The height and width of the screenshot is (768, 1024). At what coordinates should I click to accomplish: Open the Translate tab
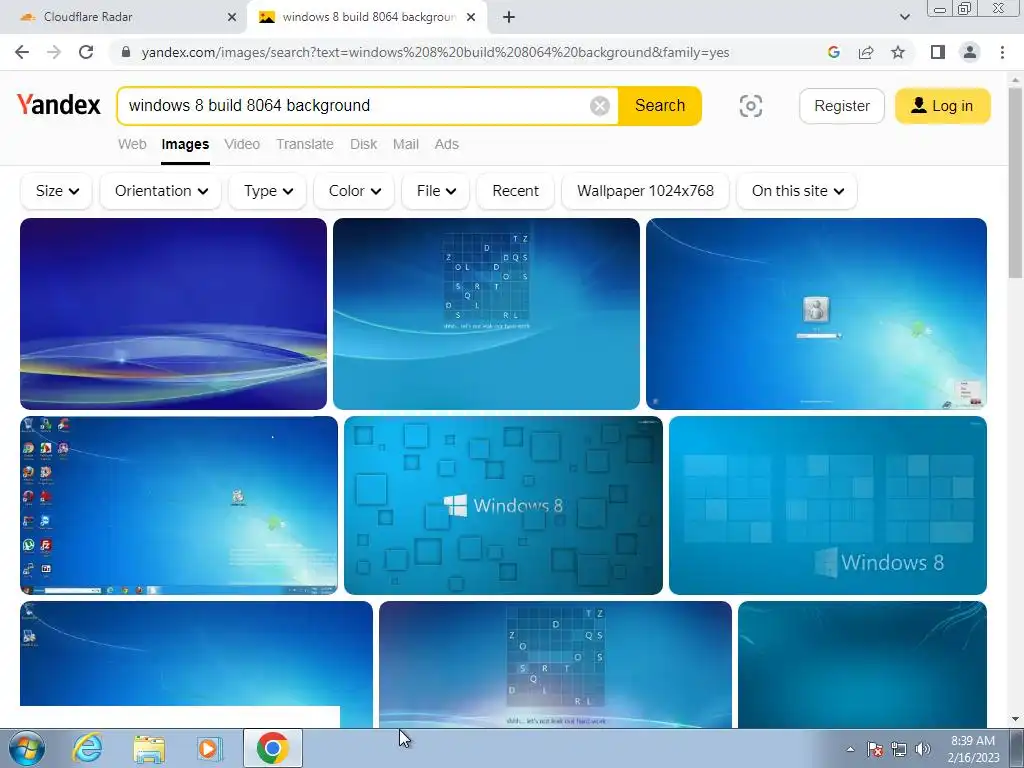point(305,144)
